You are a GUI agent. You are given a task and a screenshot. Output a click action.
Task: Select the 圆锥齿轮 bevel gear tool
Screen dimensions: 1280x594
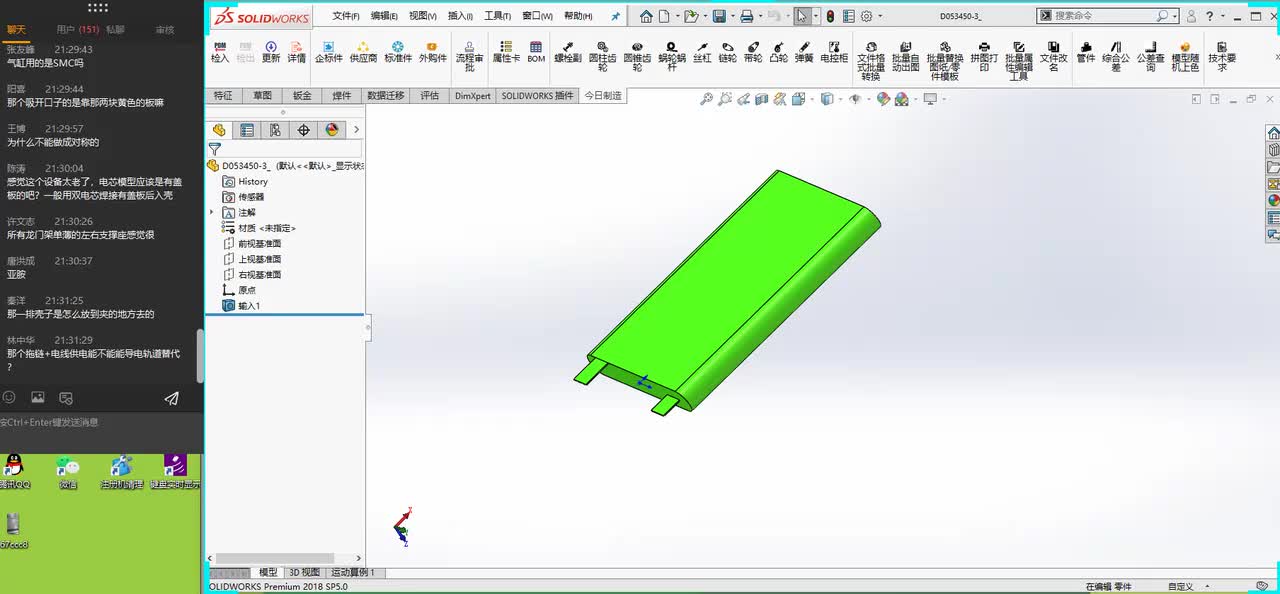point(637,56)
